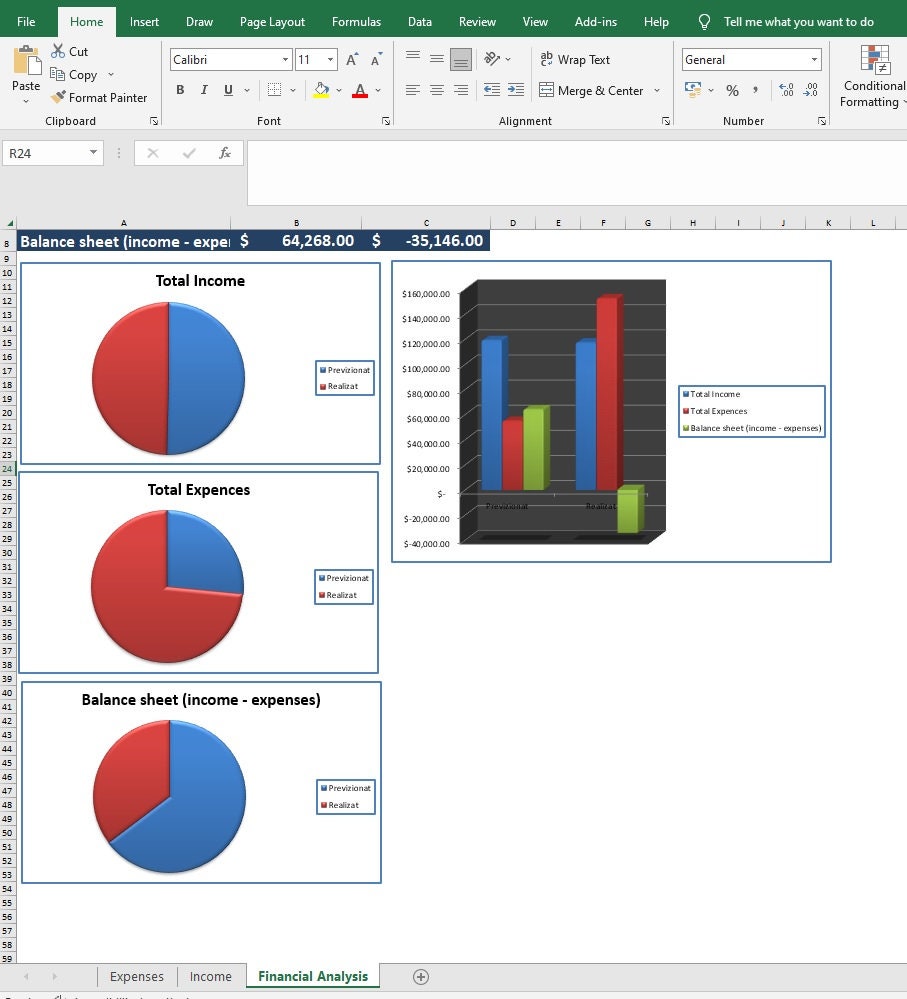Open the font size dropdown
Image resolution: width=907 pixels, height=999 pixels.
click(330, 59)
